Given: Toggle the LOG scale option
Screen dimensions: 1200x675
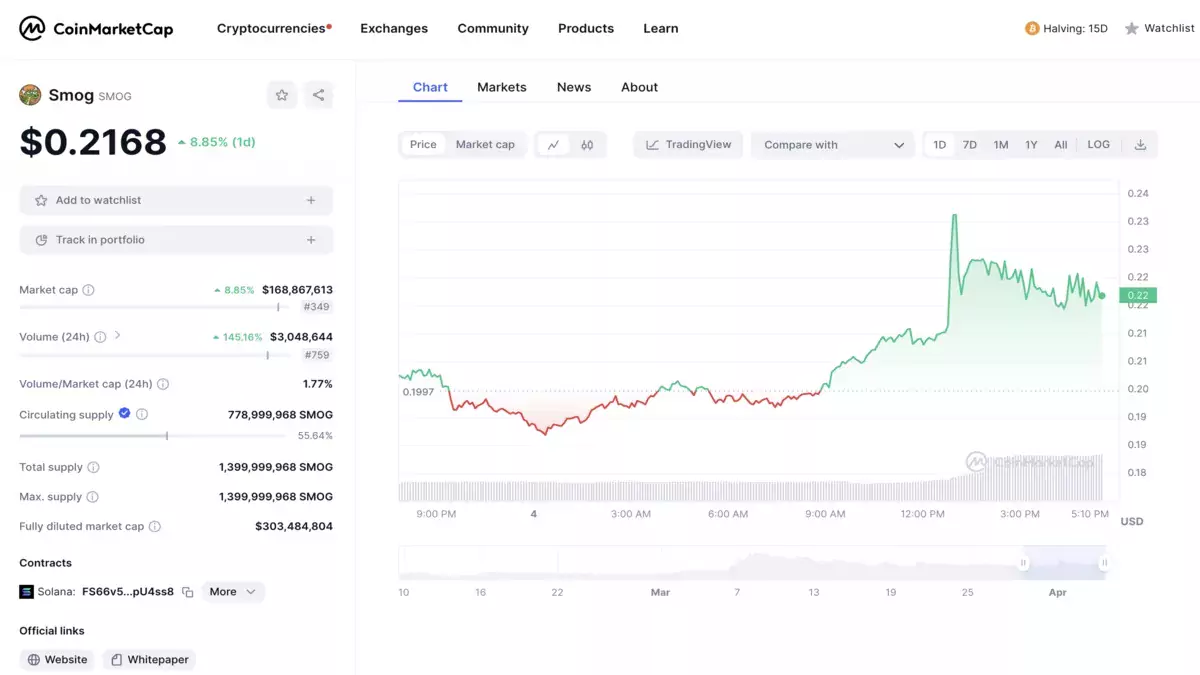Looking at the screenshot, I should point(1098,145).
